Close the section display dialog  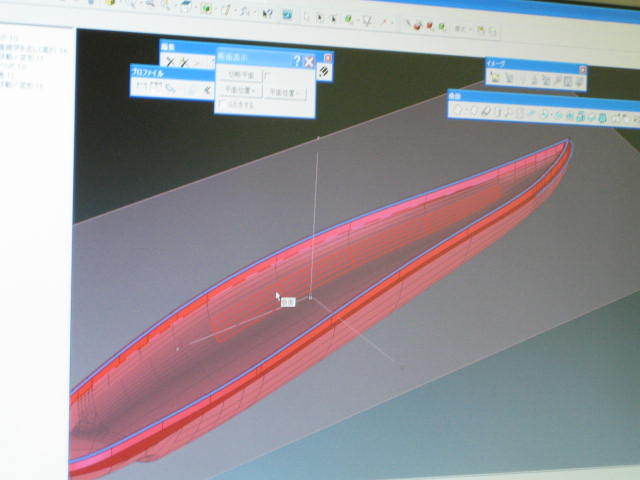(x=309, y=62)
